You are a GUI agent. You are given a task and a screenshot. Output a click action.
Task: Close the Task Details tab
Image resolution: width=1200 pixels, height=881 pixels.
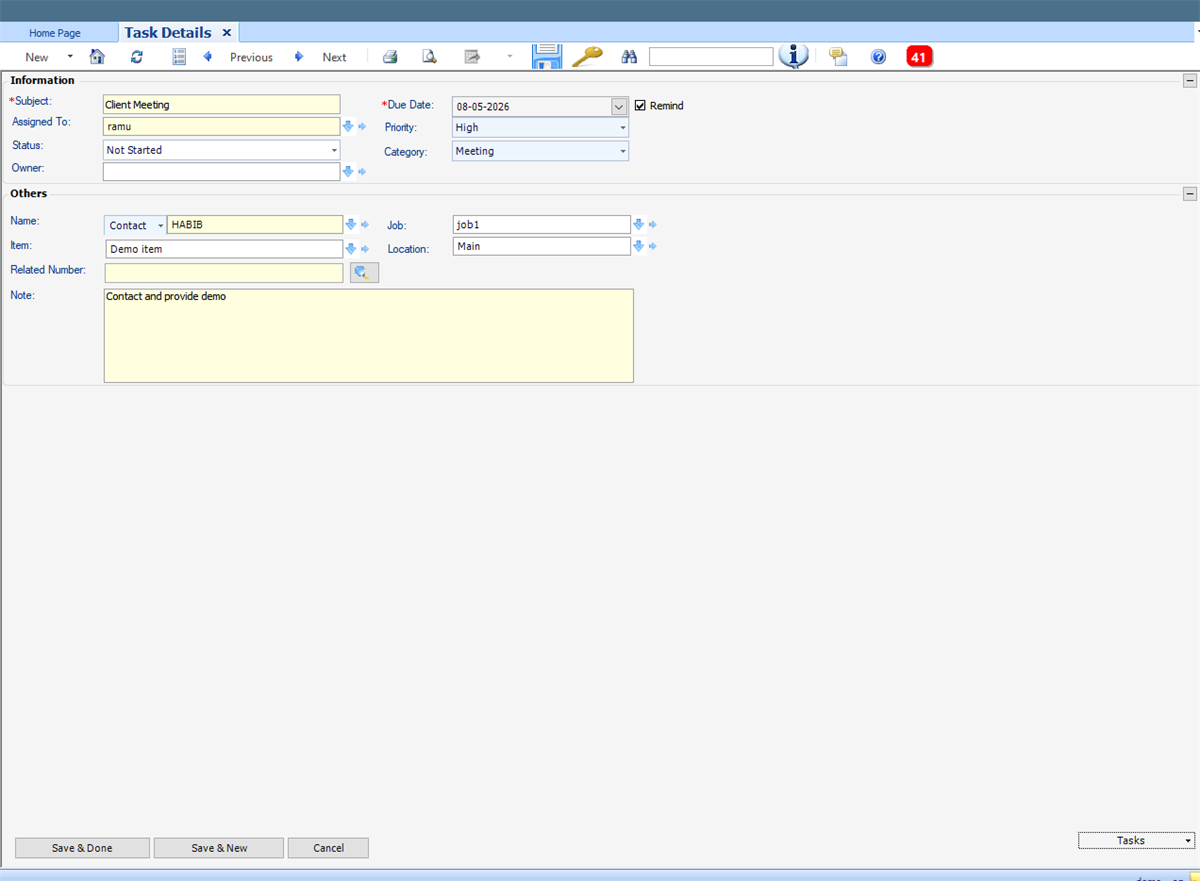[x=227, y=33]
